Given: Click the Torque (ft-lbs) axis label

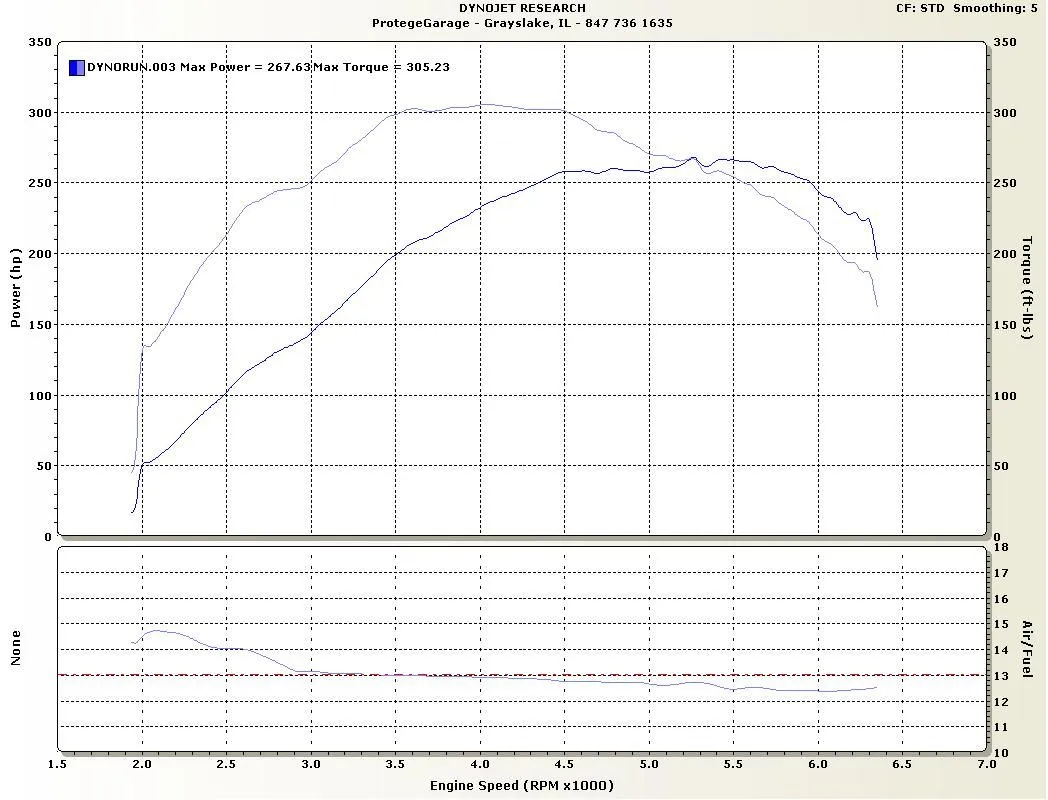Looking at the screenshot, I should (1027, 288).
